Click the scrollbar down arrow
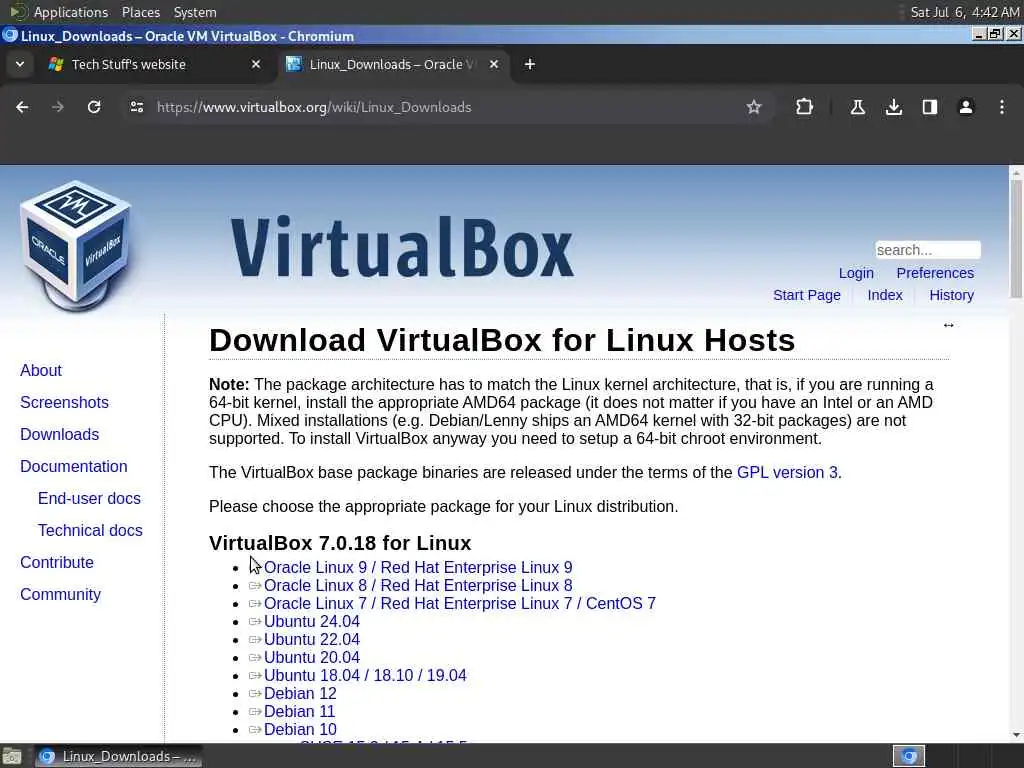1024x768 pixels. point(1016,735)
